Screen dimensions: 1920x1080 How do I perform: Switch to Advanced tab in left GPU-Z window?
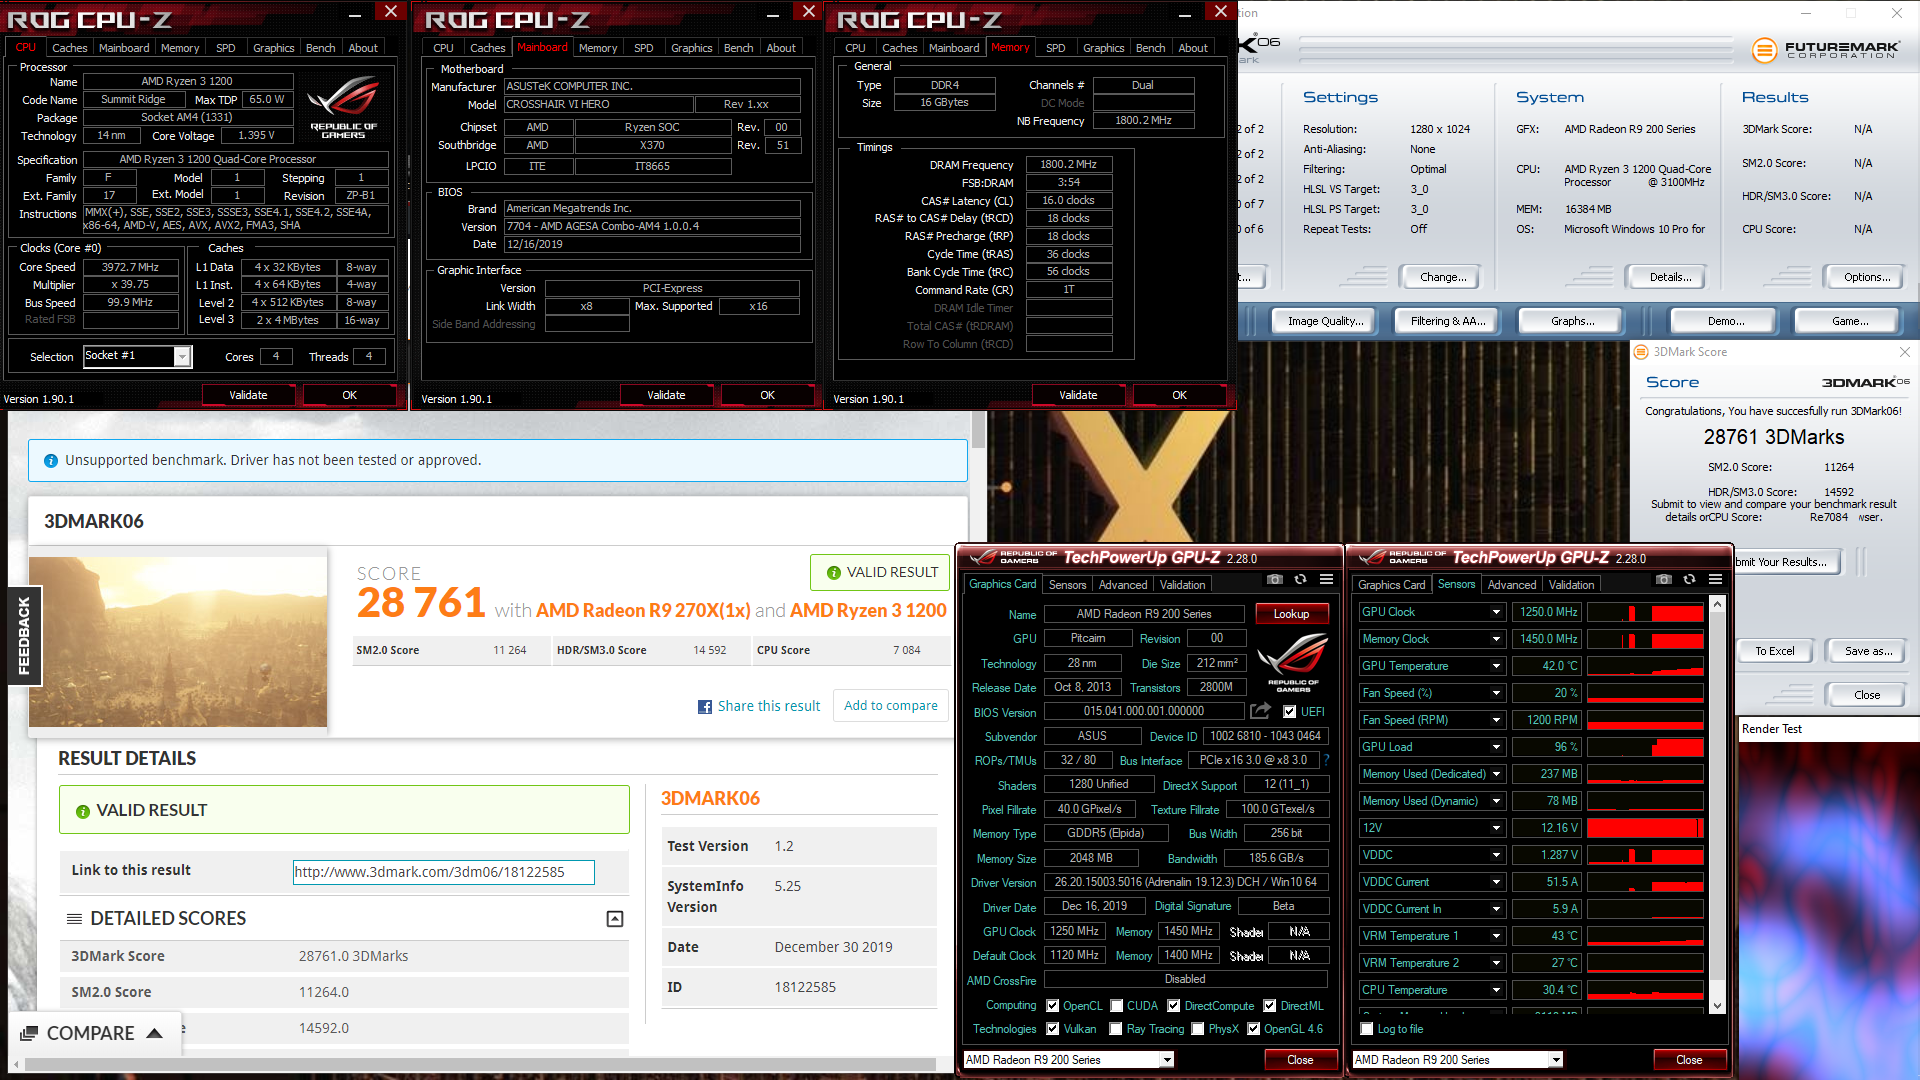click(x=1123, y=585)
